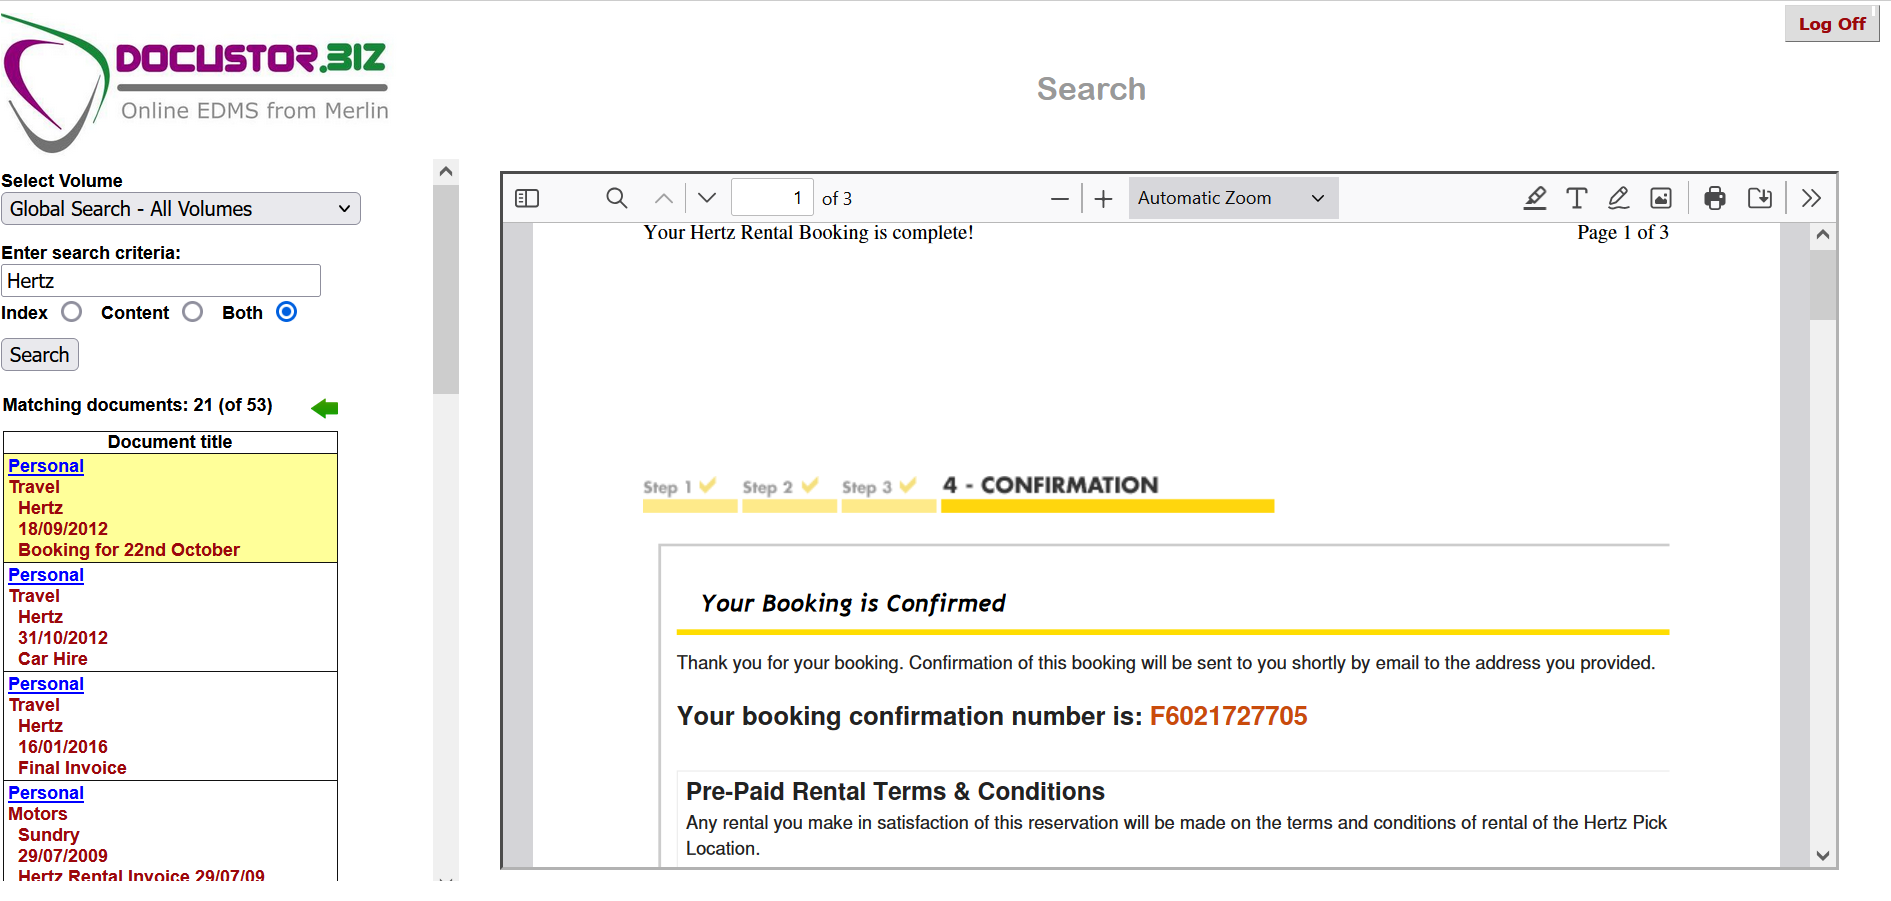The width and height of the screenshot is (1891, 901).
Task: Click the Document title column header
Action: [170, 442]
